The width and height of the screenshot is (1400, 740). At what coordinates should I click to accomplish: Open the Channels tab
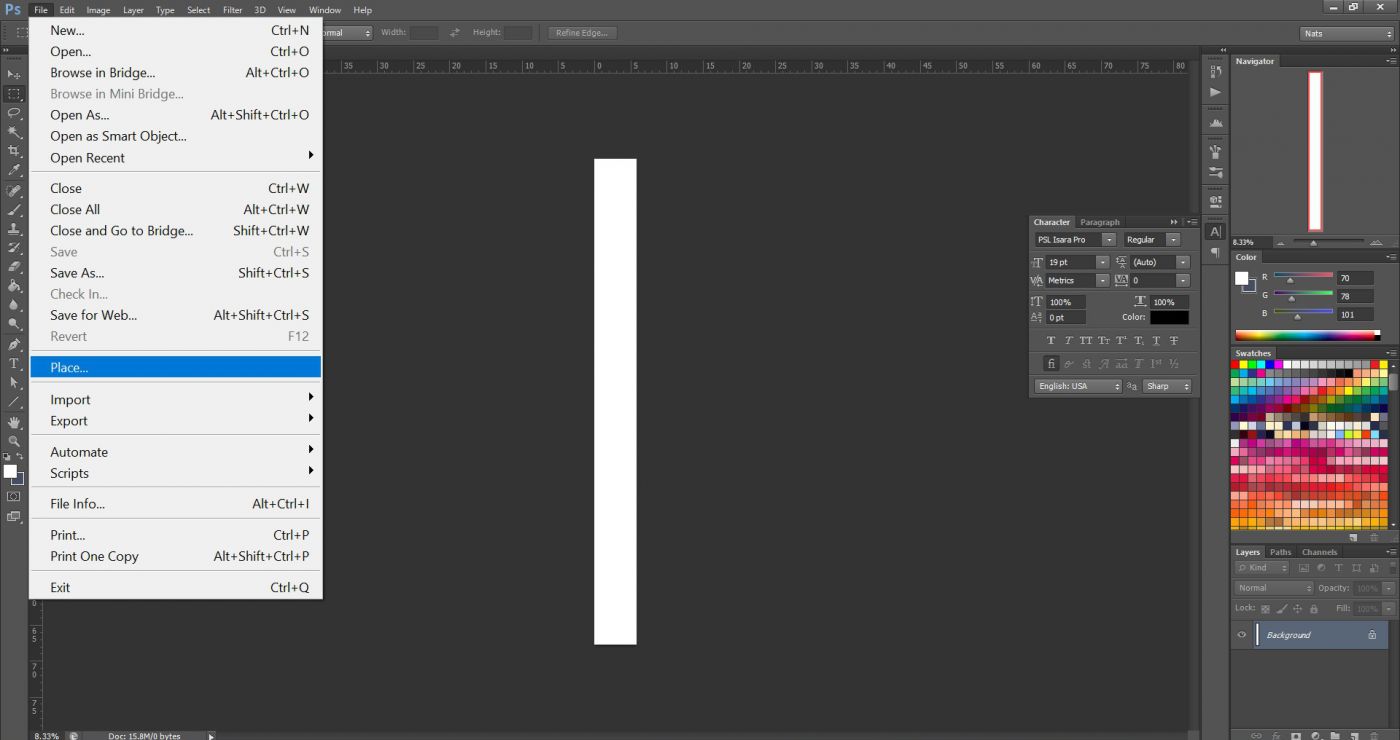point(1319,552)
